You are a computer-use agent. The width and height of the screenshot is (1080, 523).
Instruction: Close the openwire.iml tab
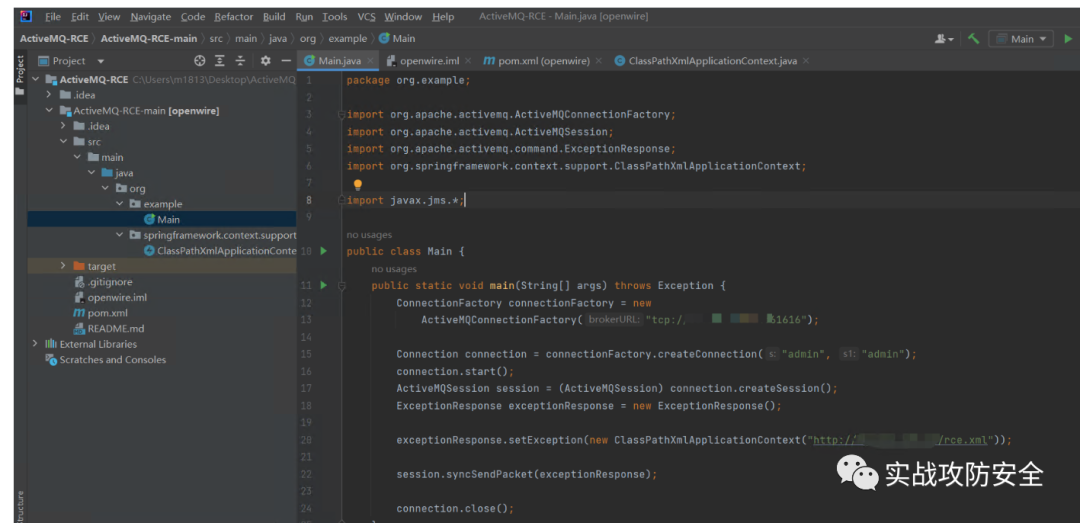coord(468,61)
